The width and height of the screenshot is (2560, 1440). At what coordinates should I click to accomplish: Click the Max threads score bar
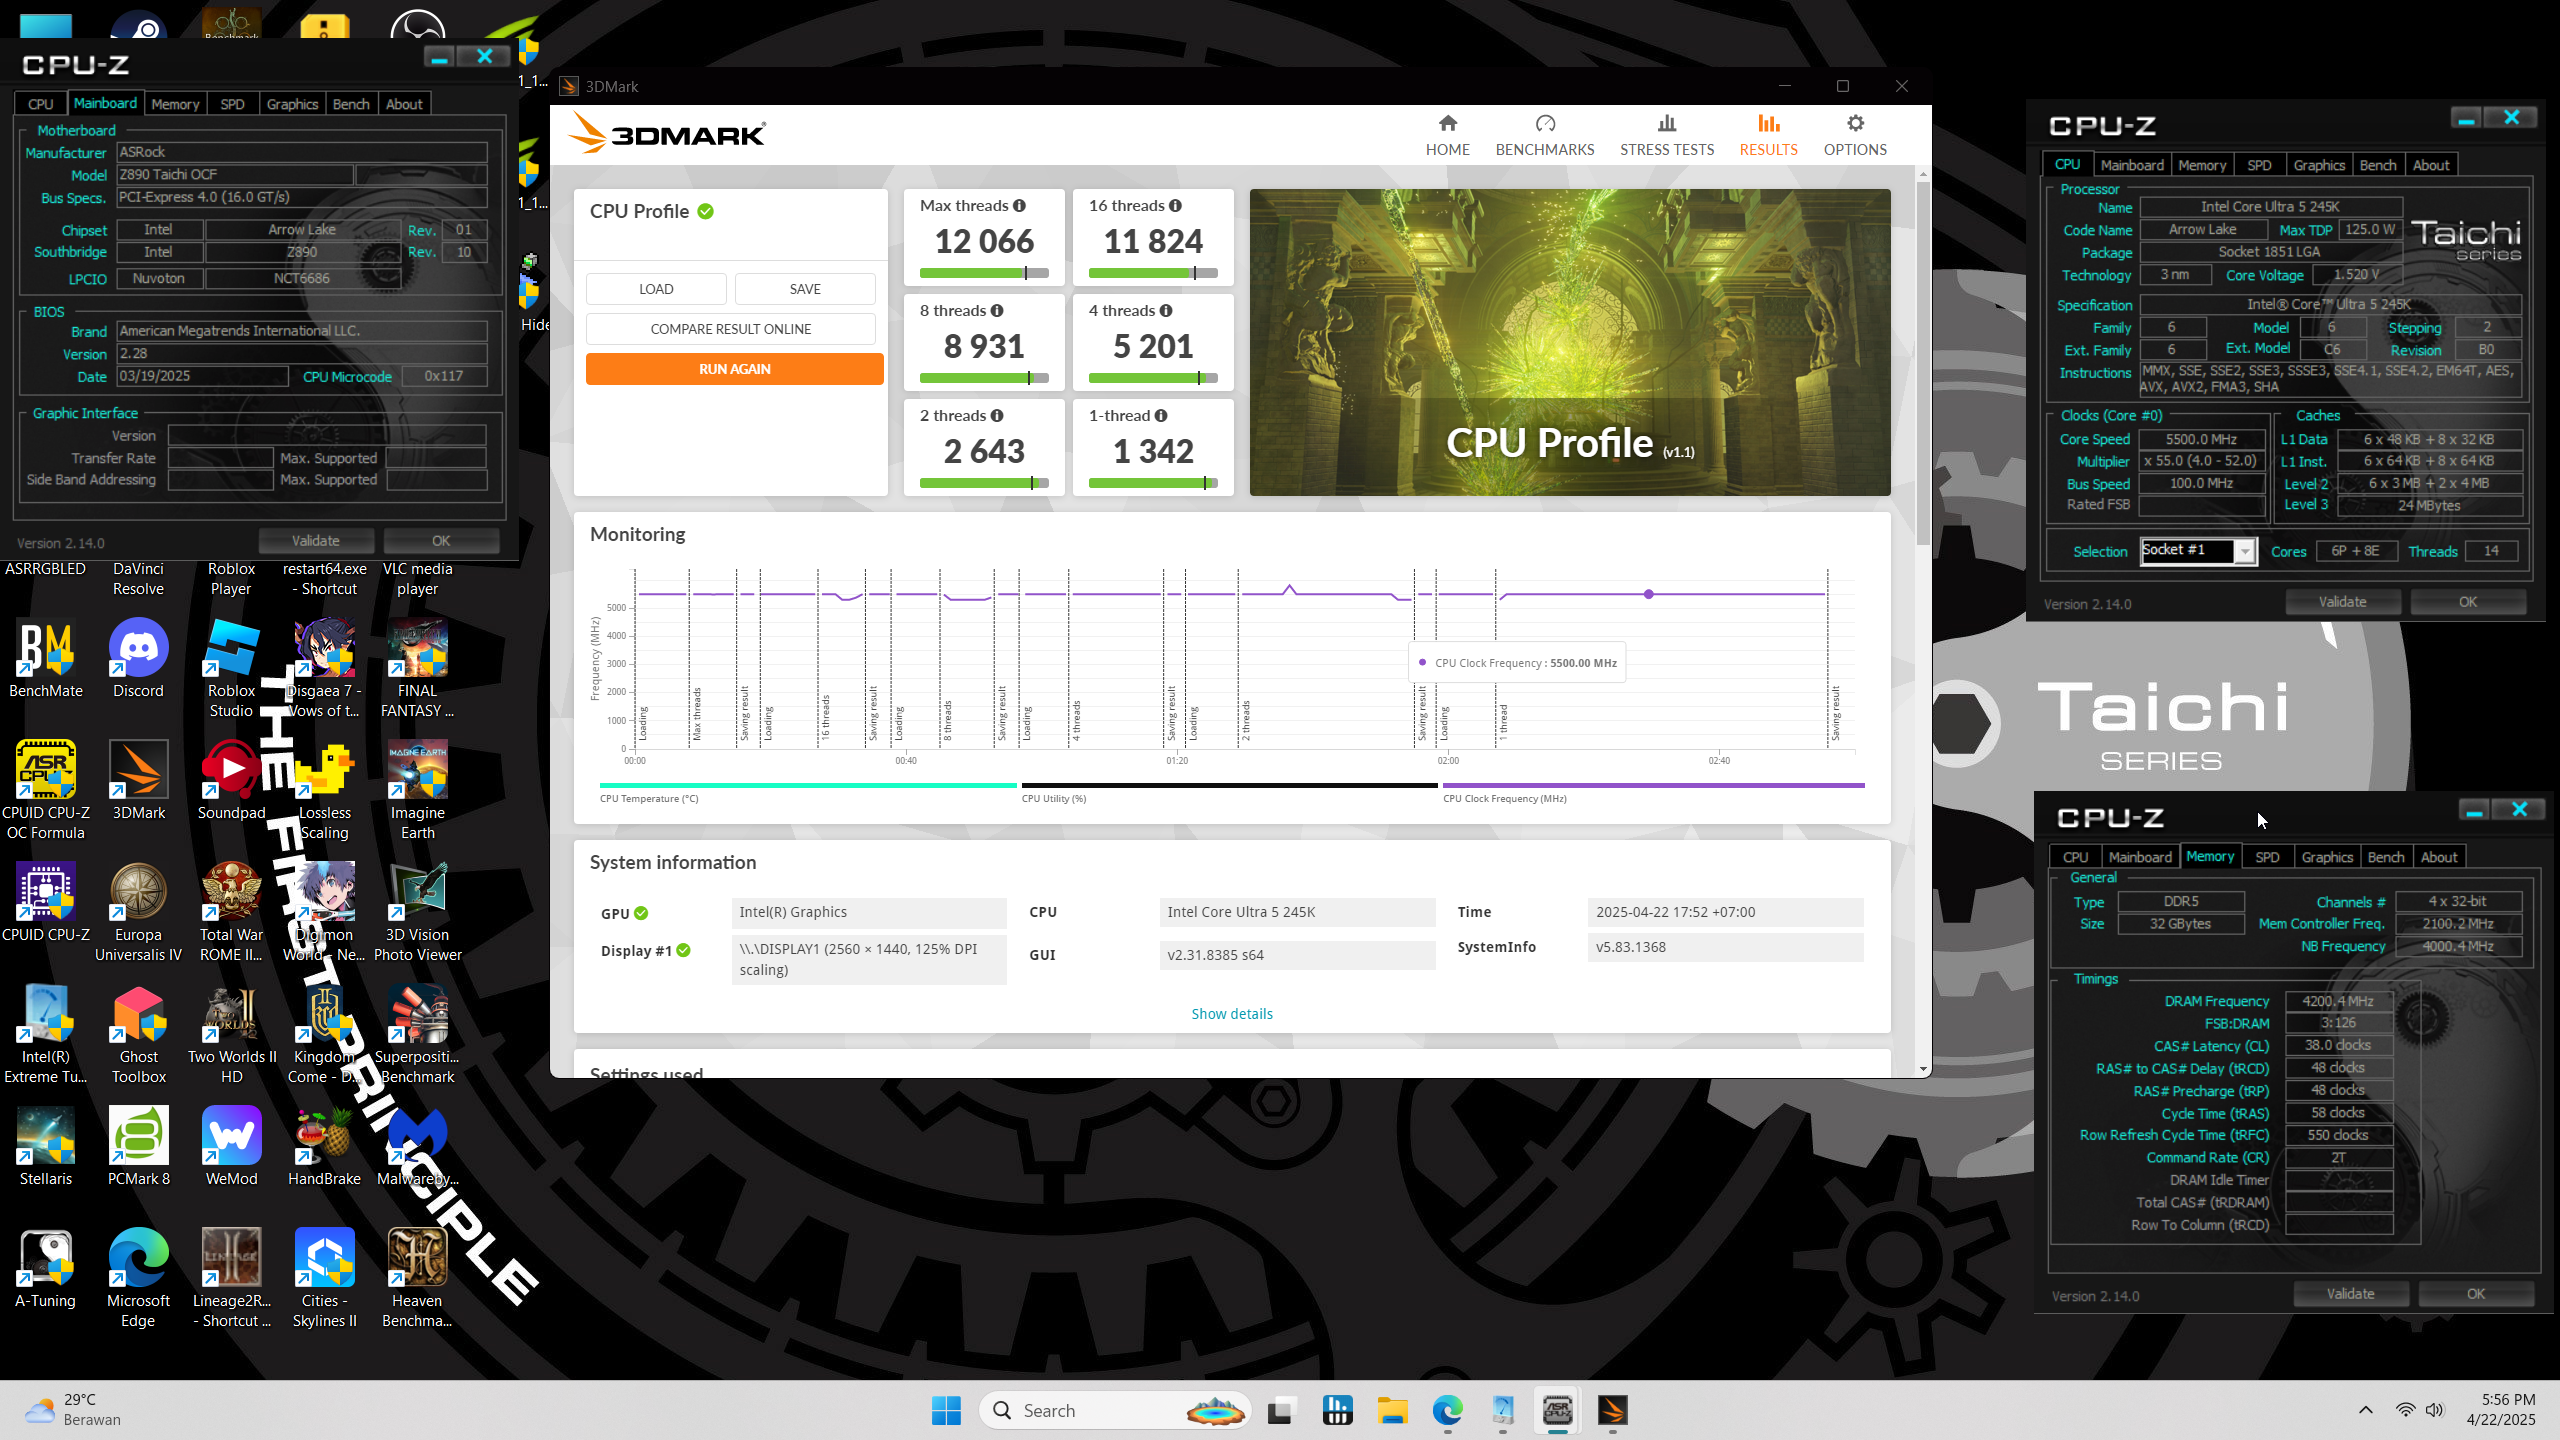click(x=984, y=273)
